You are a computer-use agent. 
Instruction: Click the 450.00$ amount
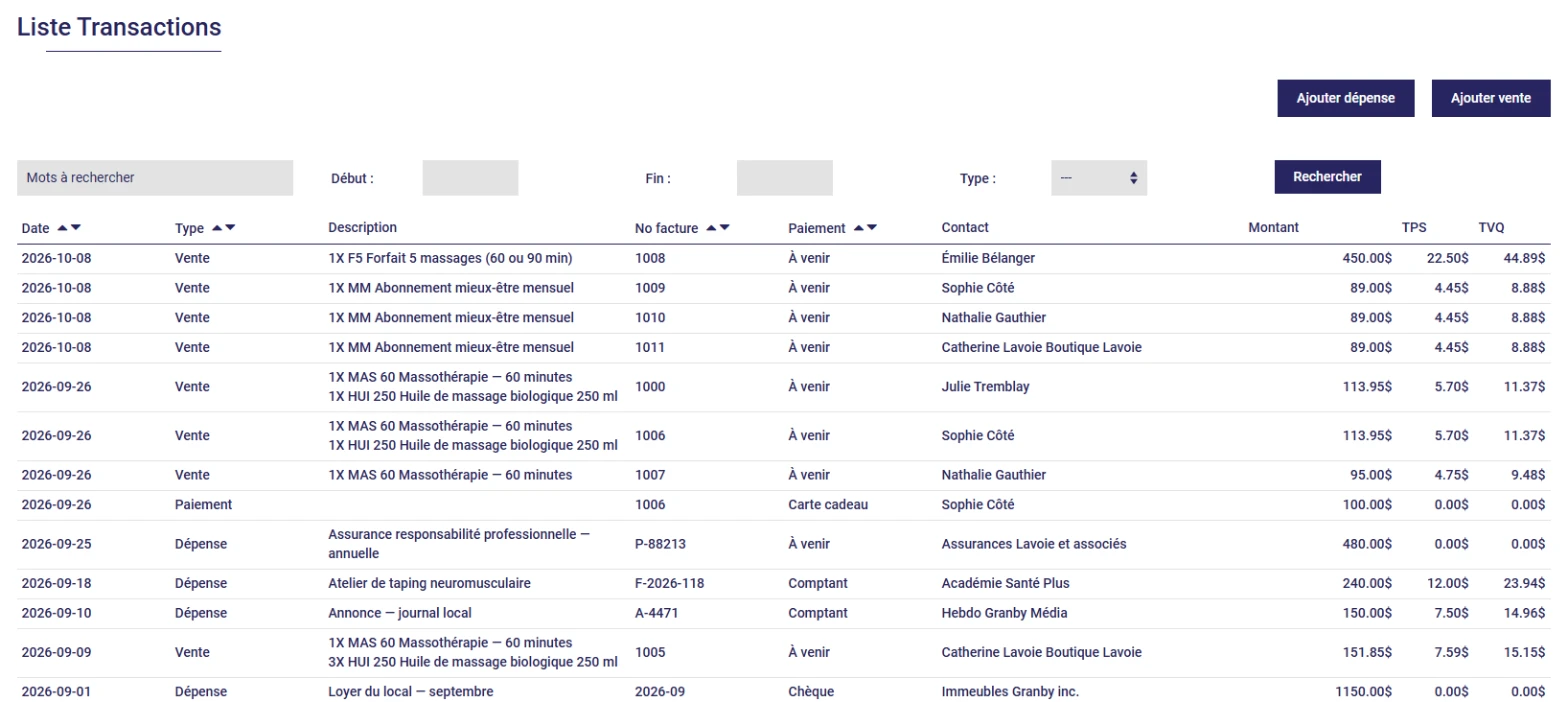pos(1367,258)
